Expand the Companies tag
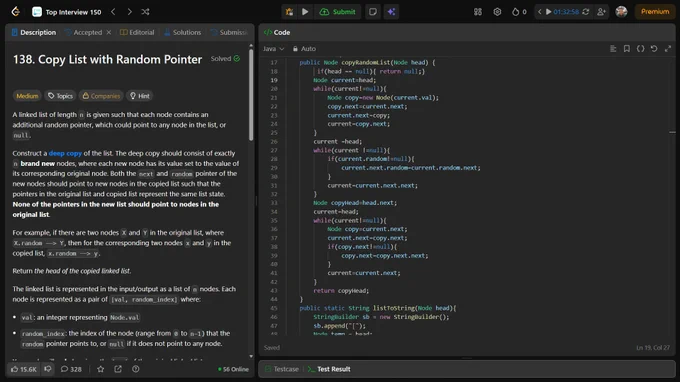 click(101, 96)
